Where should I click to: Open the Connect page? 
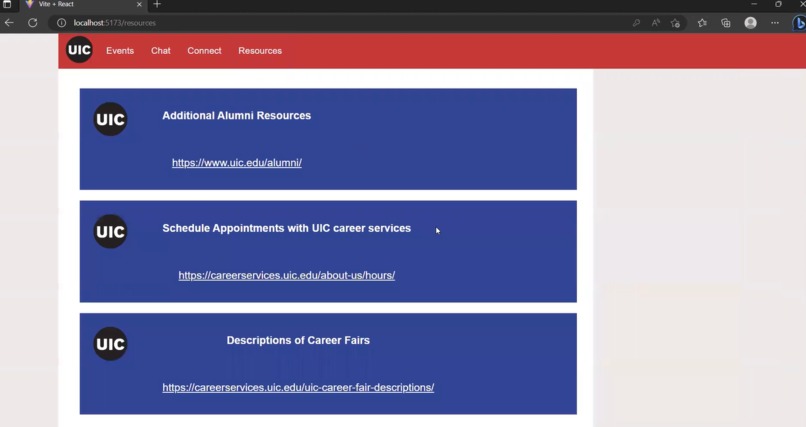click(x=204, y=51)
